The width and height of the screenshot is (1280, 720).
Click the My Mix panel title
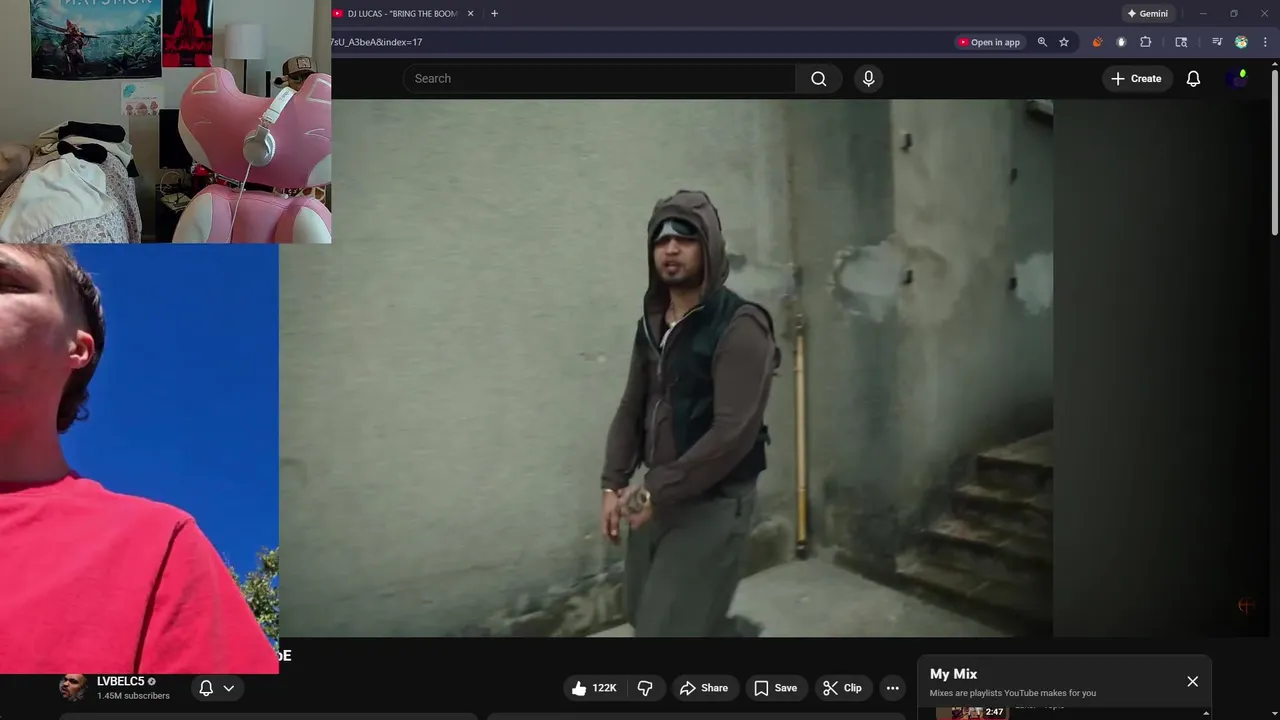point(953,674)
